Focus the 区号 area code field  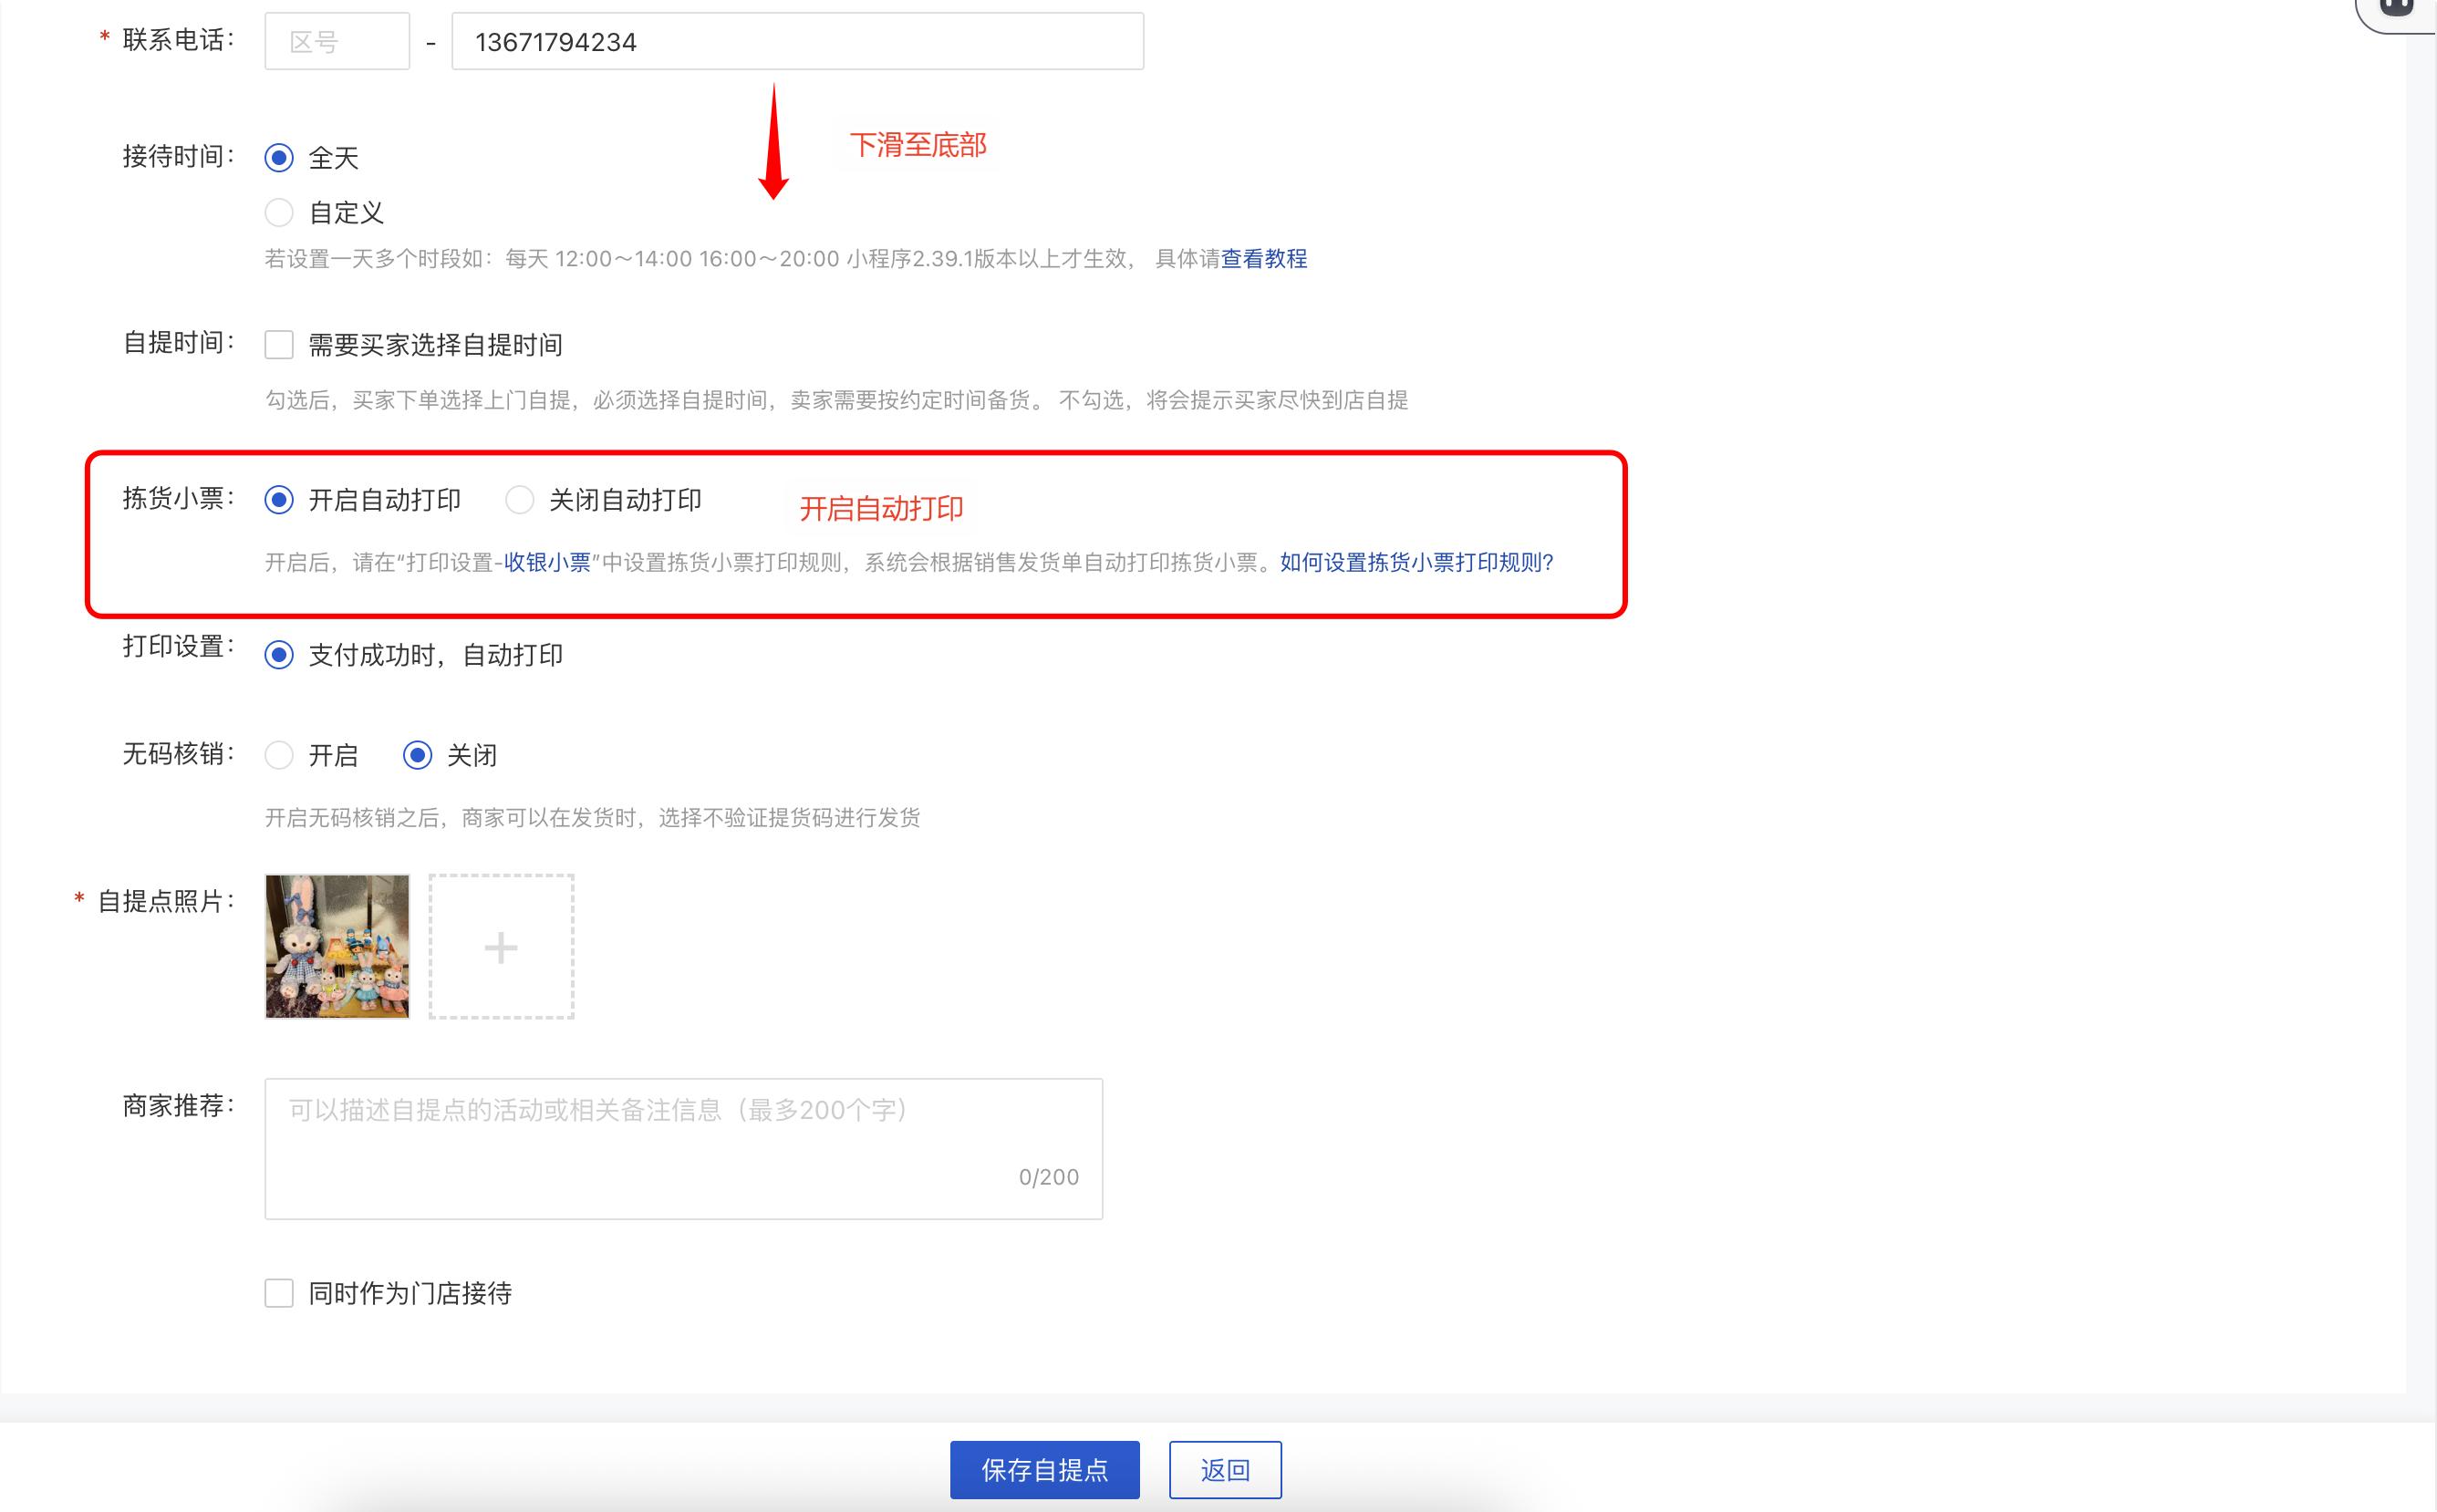click(x=337, y=42)
